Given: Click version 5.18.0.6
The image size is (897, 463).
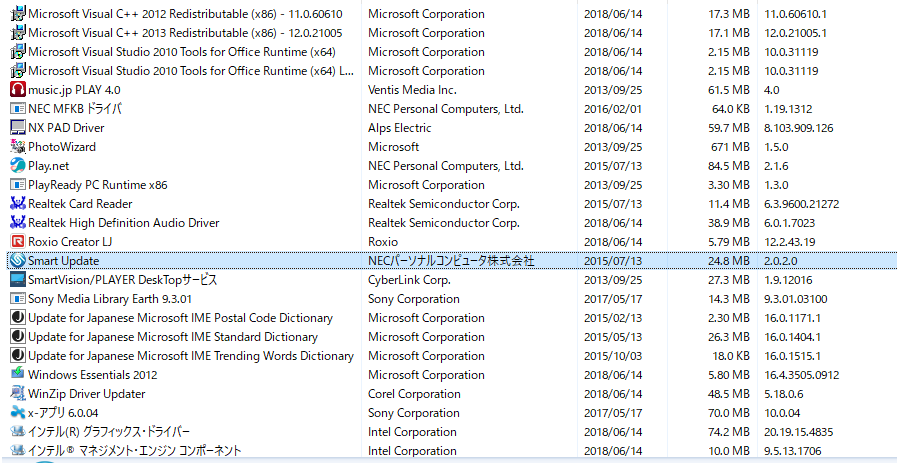Looking at the screenshot, I should pyautogui.click(x=784, y=394).
